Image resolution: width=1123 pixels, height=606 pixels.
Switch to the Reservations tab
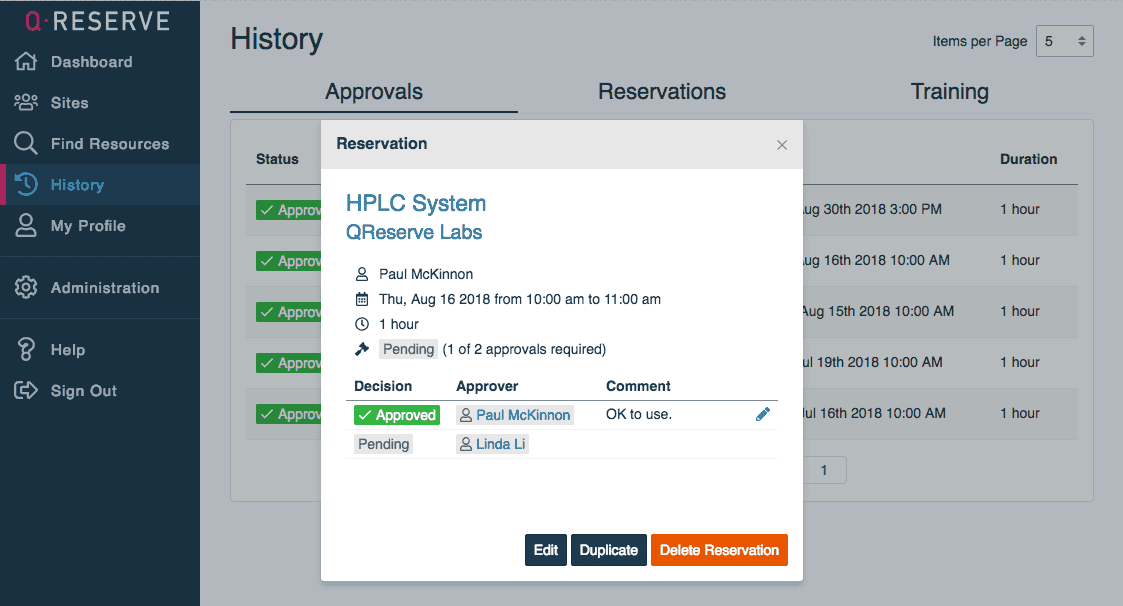[x=662, y=92]
